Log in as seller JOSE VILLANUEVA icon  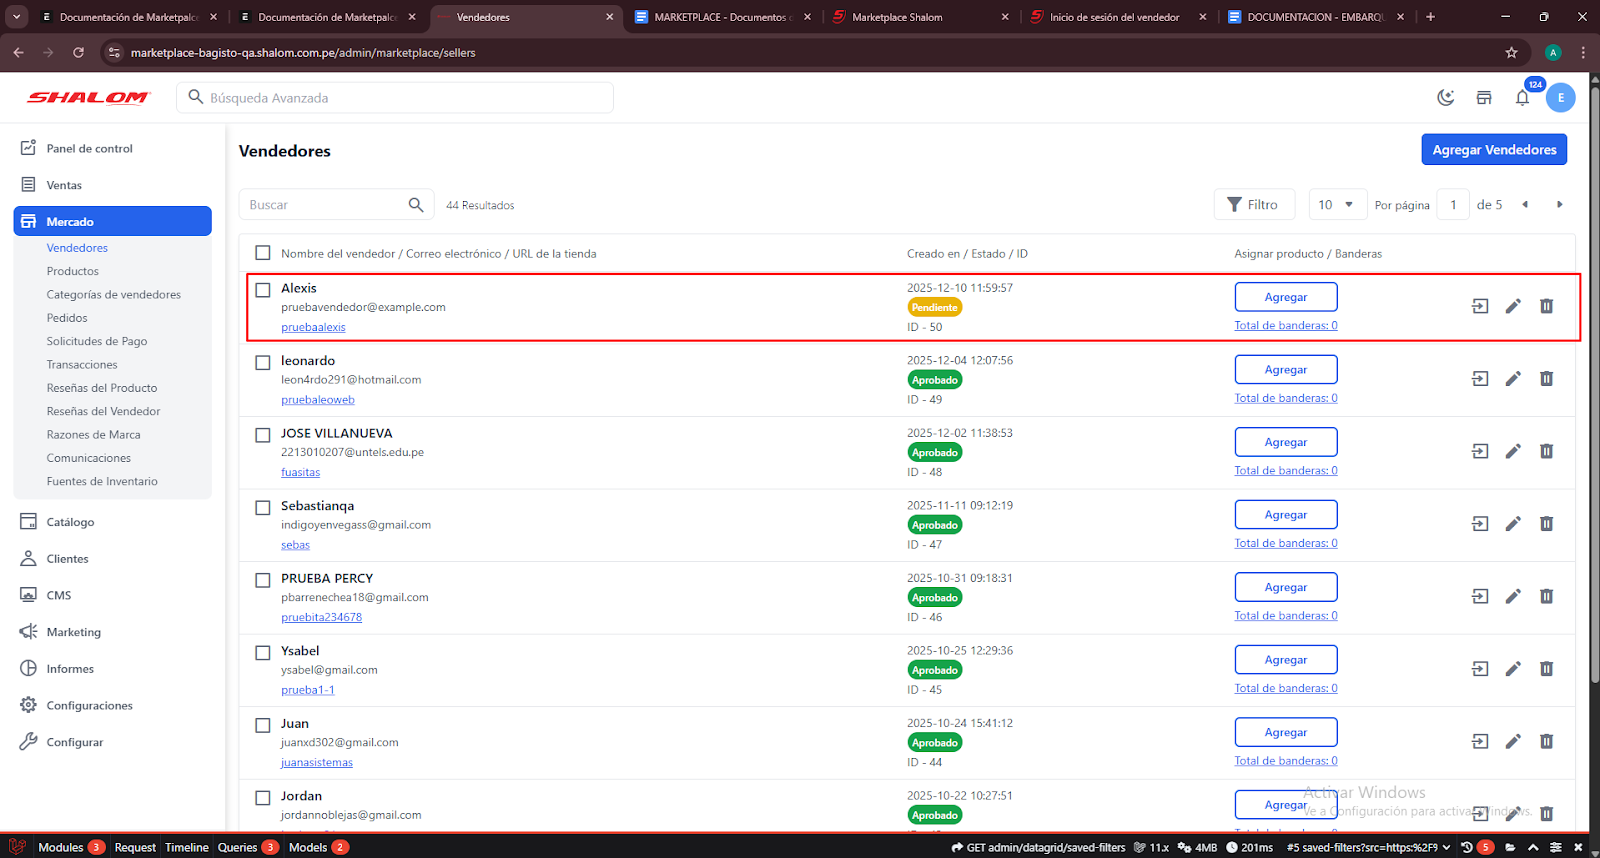coord(1480,451)
